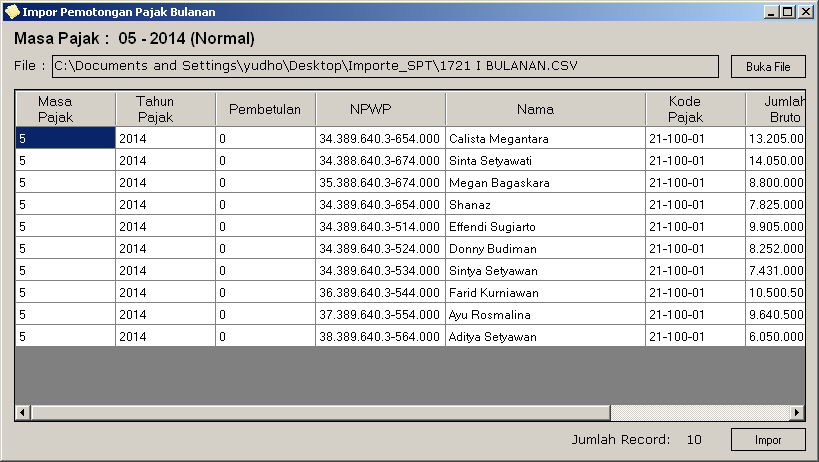Viewport: 819px width, 462px height.
Task: Select the name cell Aditya Setyawan
Action: (x=545, y=336)
